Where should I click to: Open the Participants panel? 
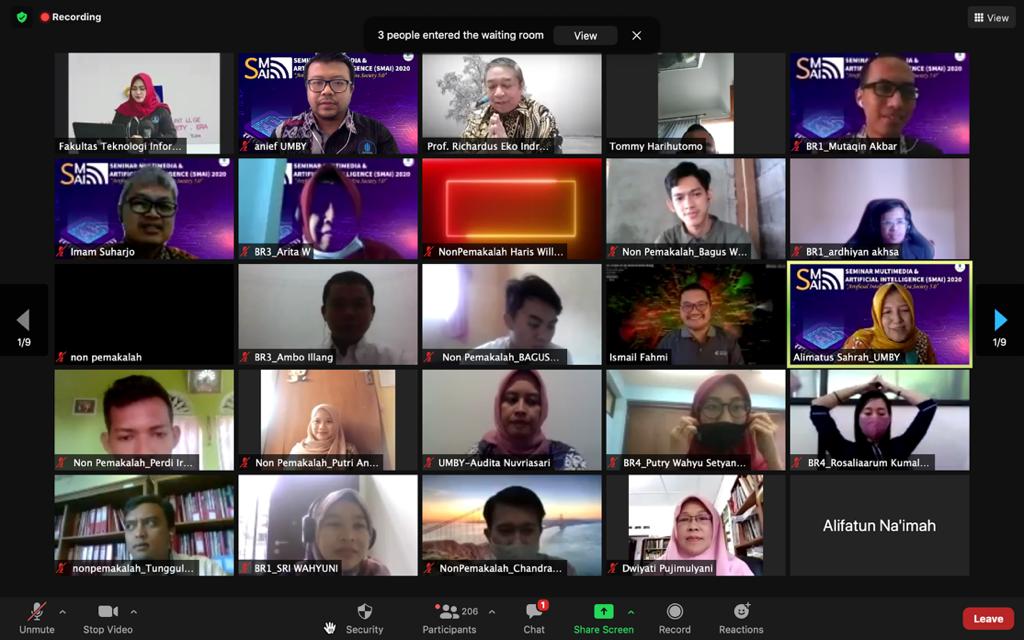coord(449,618)
